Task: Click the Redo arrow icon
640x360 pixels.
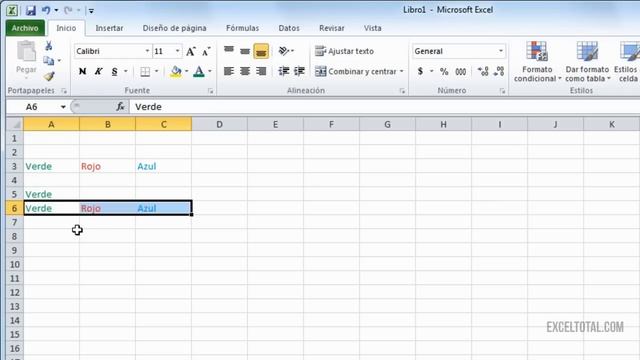Action: [x=68, y=10]
